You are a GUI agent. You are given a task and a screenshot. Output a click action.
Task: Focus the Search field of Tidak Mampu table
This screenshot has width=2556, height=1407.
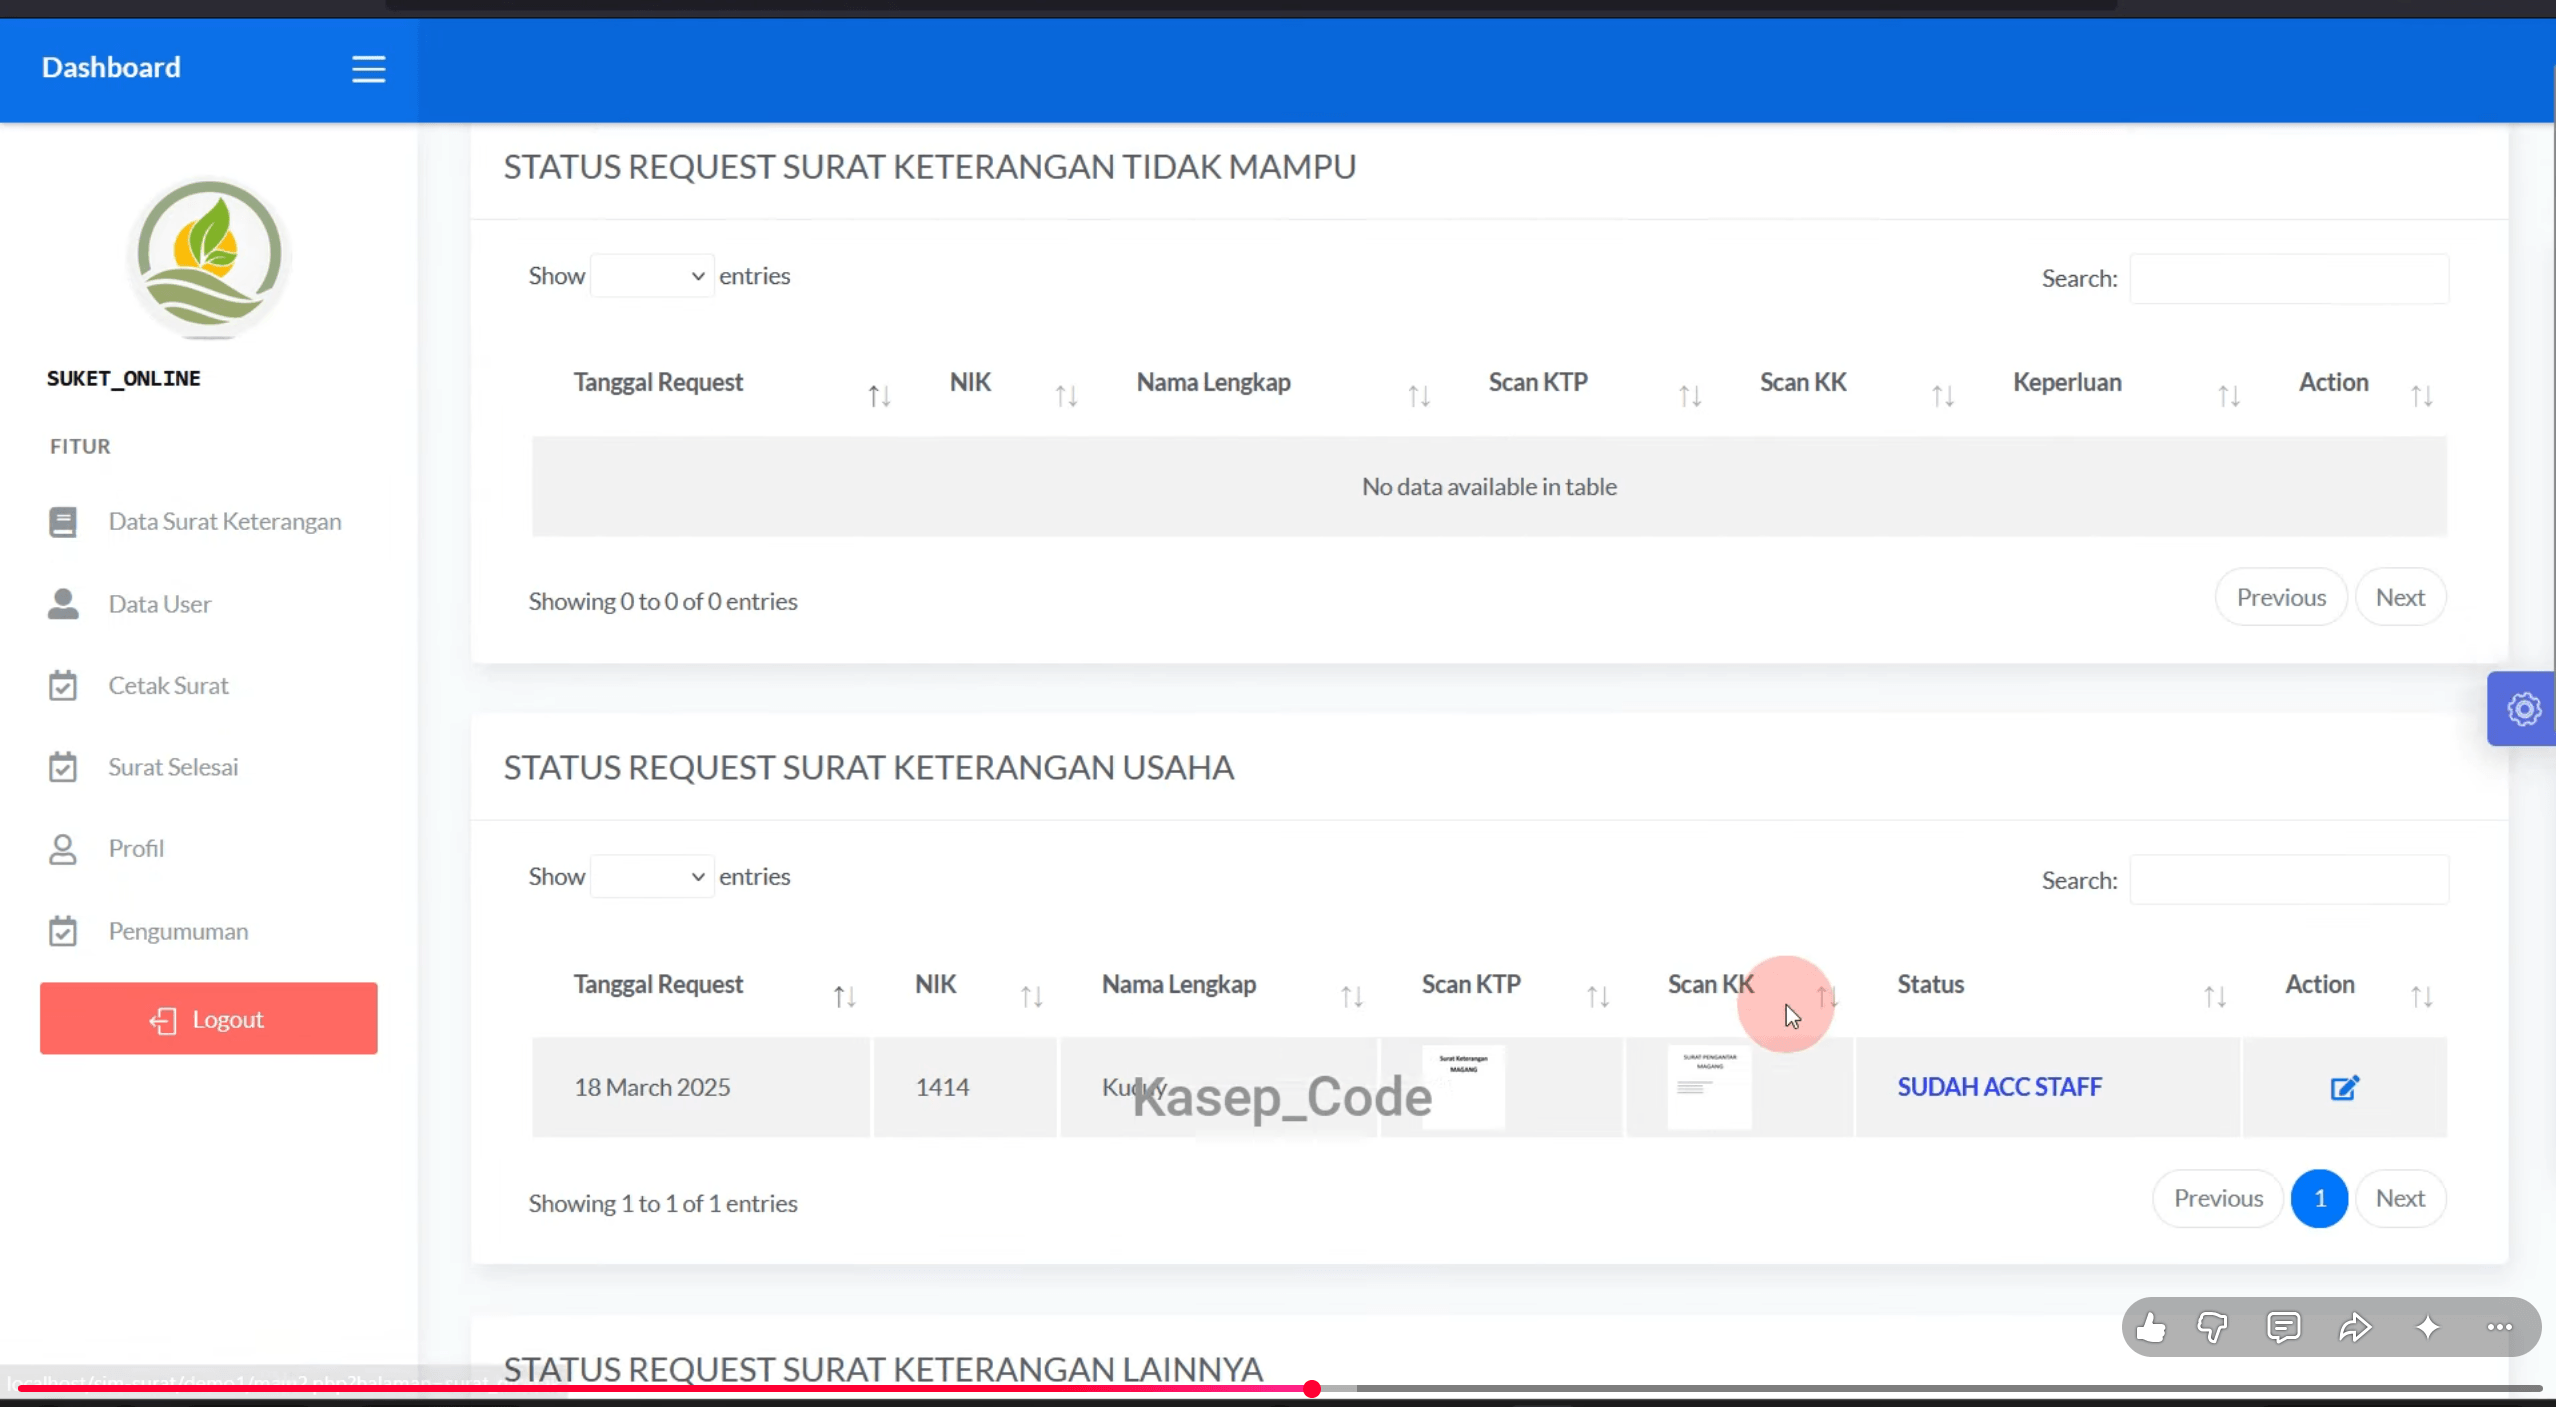click(x=2289, y=279)
